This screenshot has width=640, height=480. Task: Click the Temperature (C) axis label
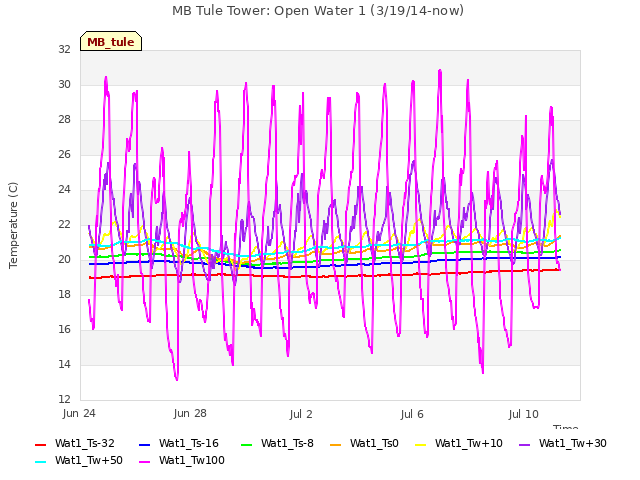pos(13,225)
